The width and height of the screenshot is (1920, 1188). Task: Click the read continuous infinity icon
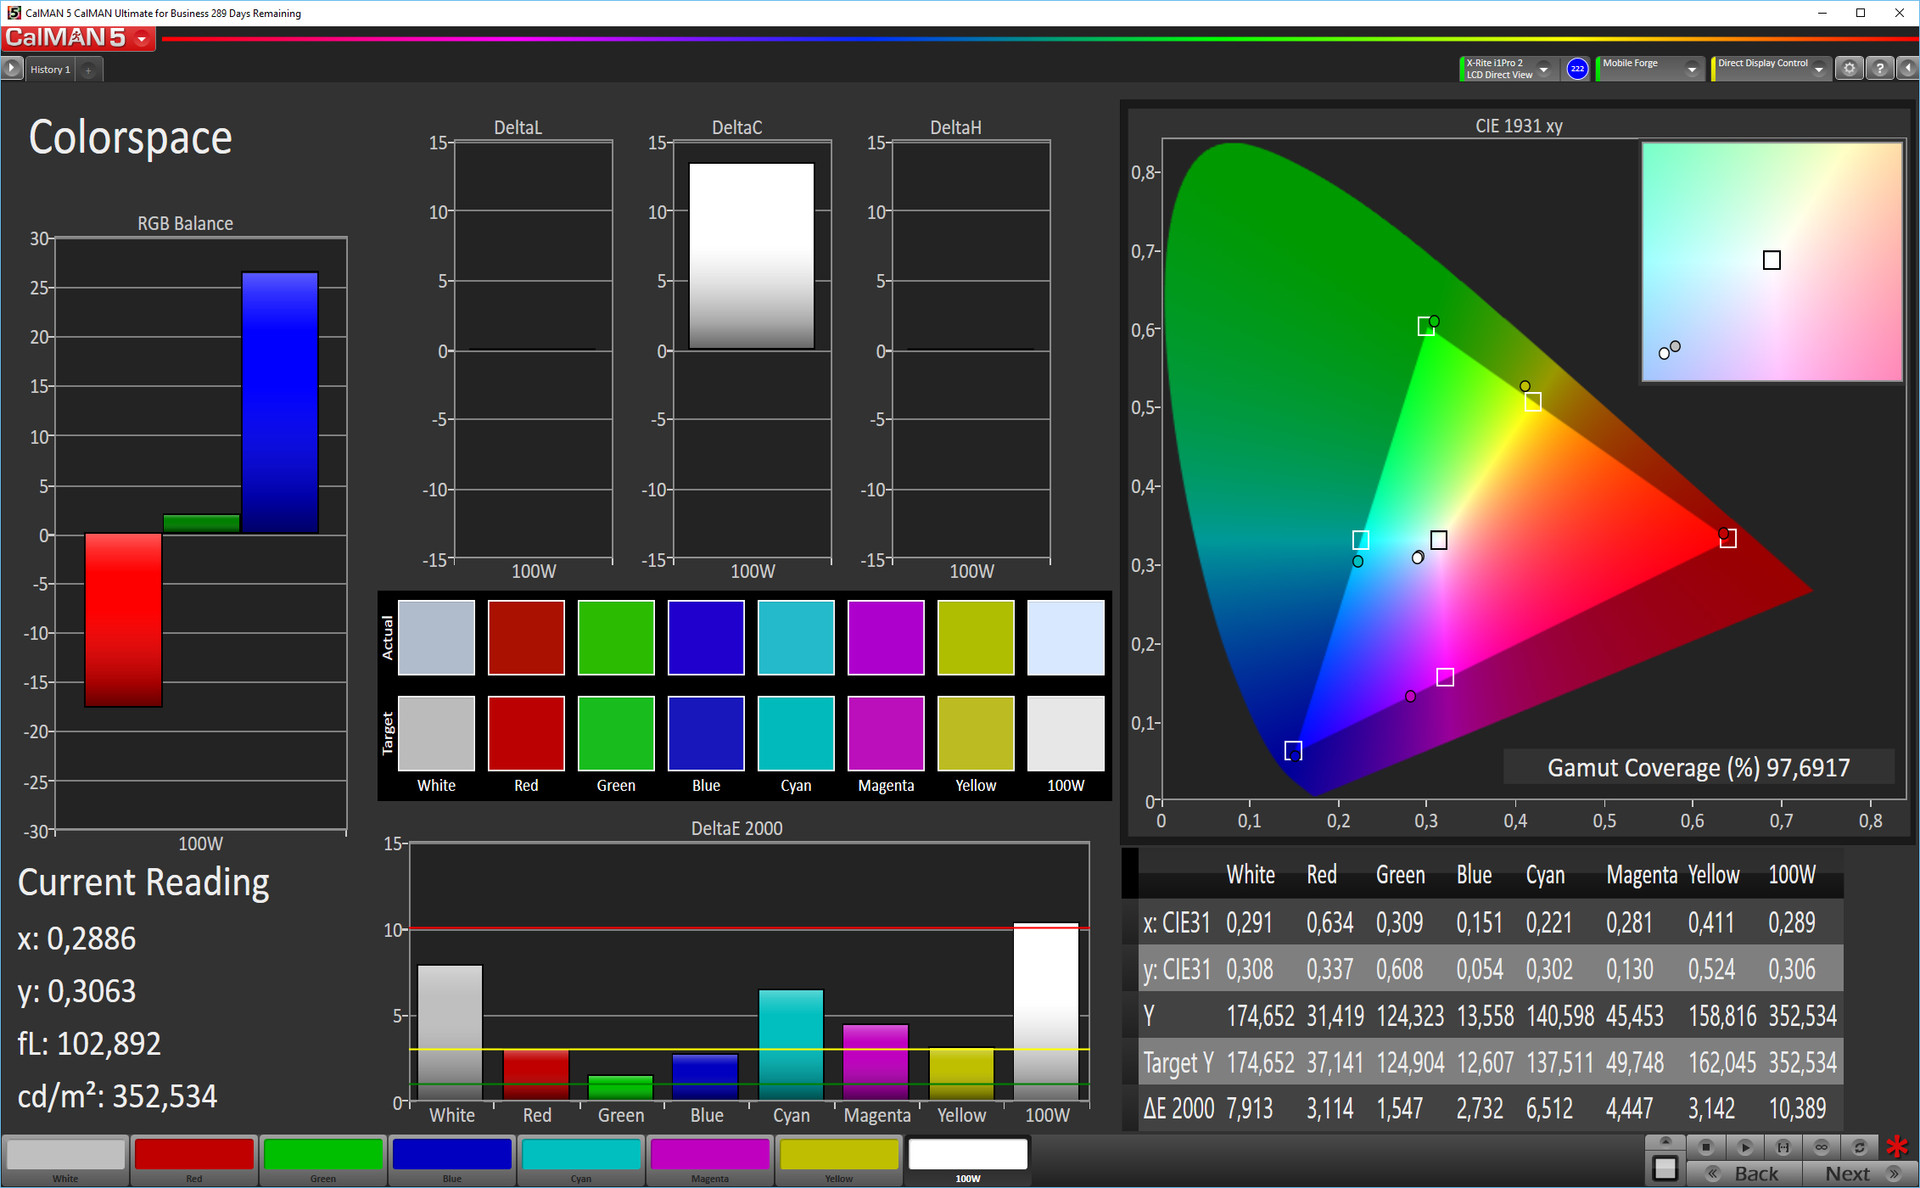[1821, 1147]
